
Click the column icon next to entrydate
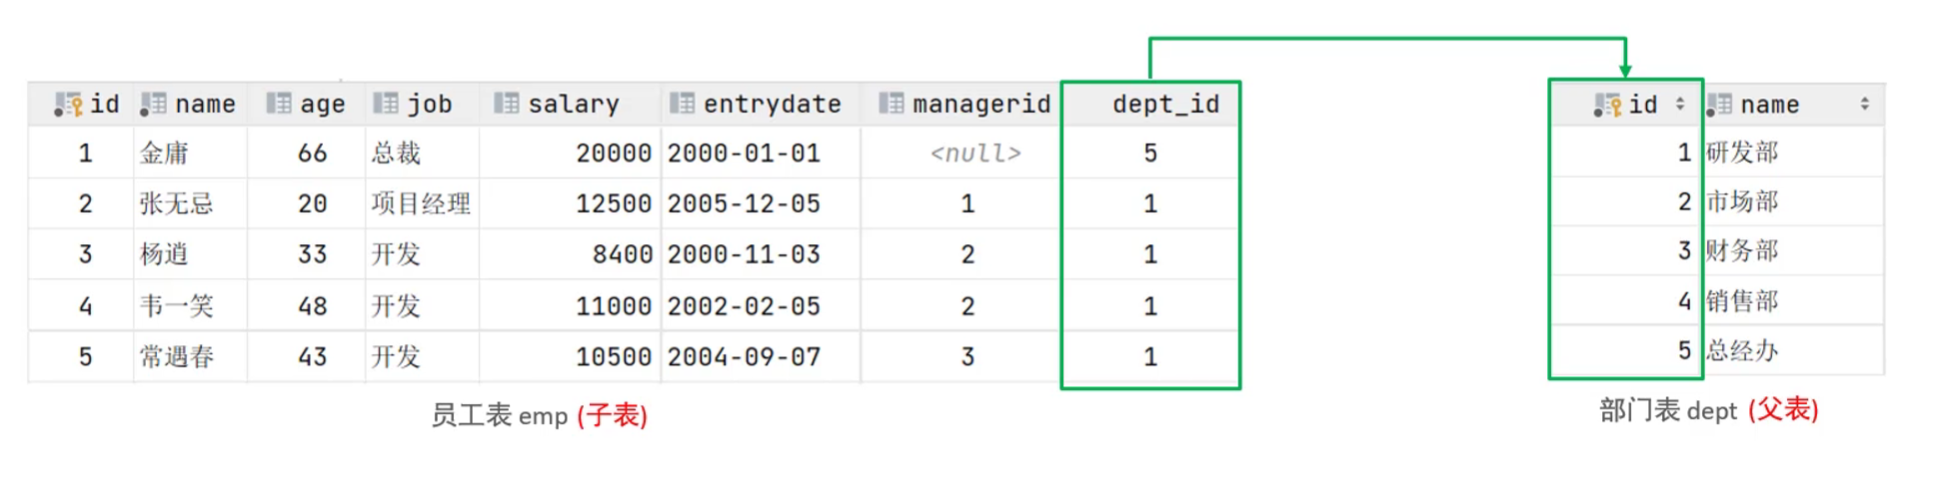(682, 104)
